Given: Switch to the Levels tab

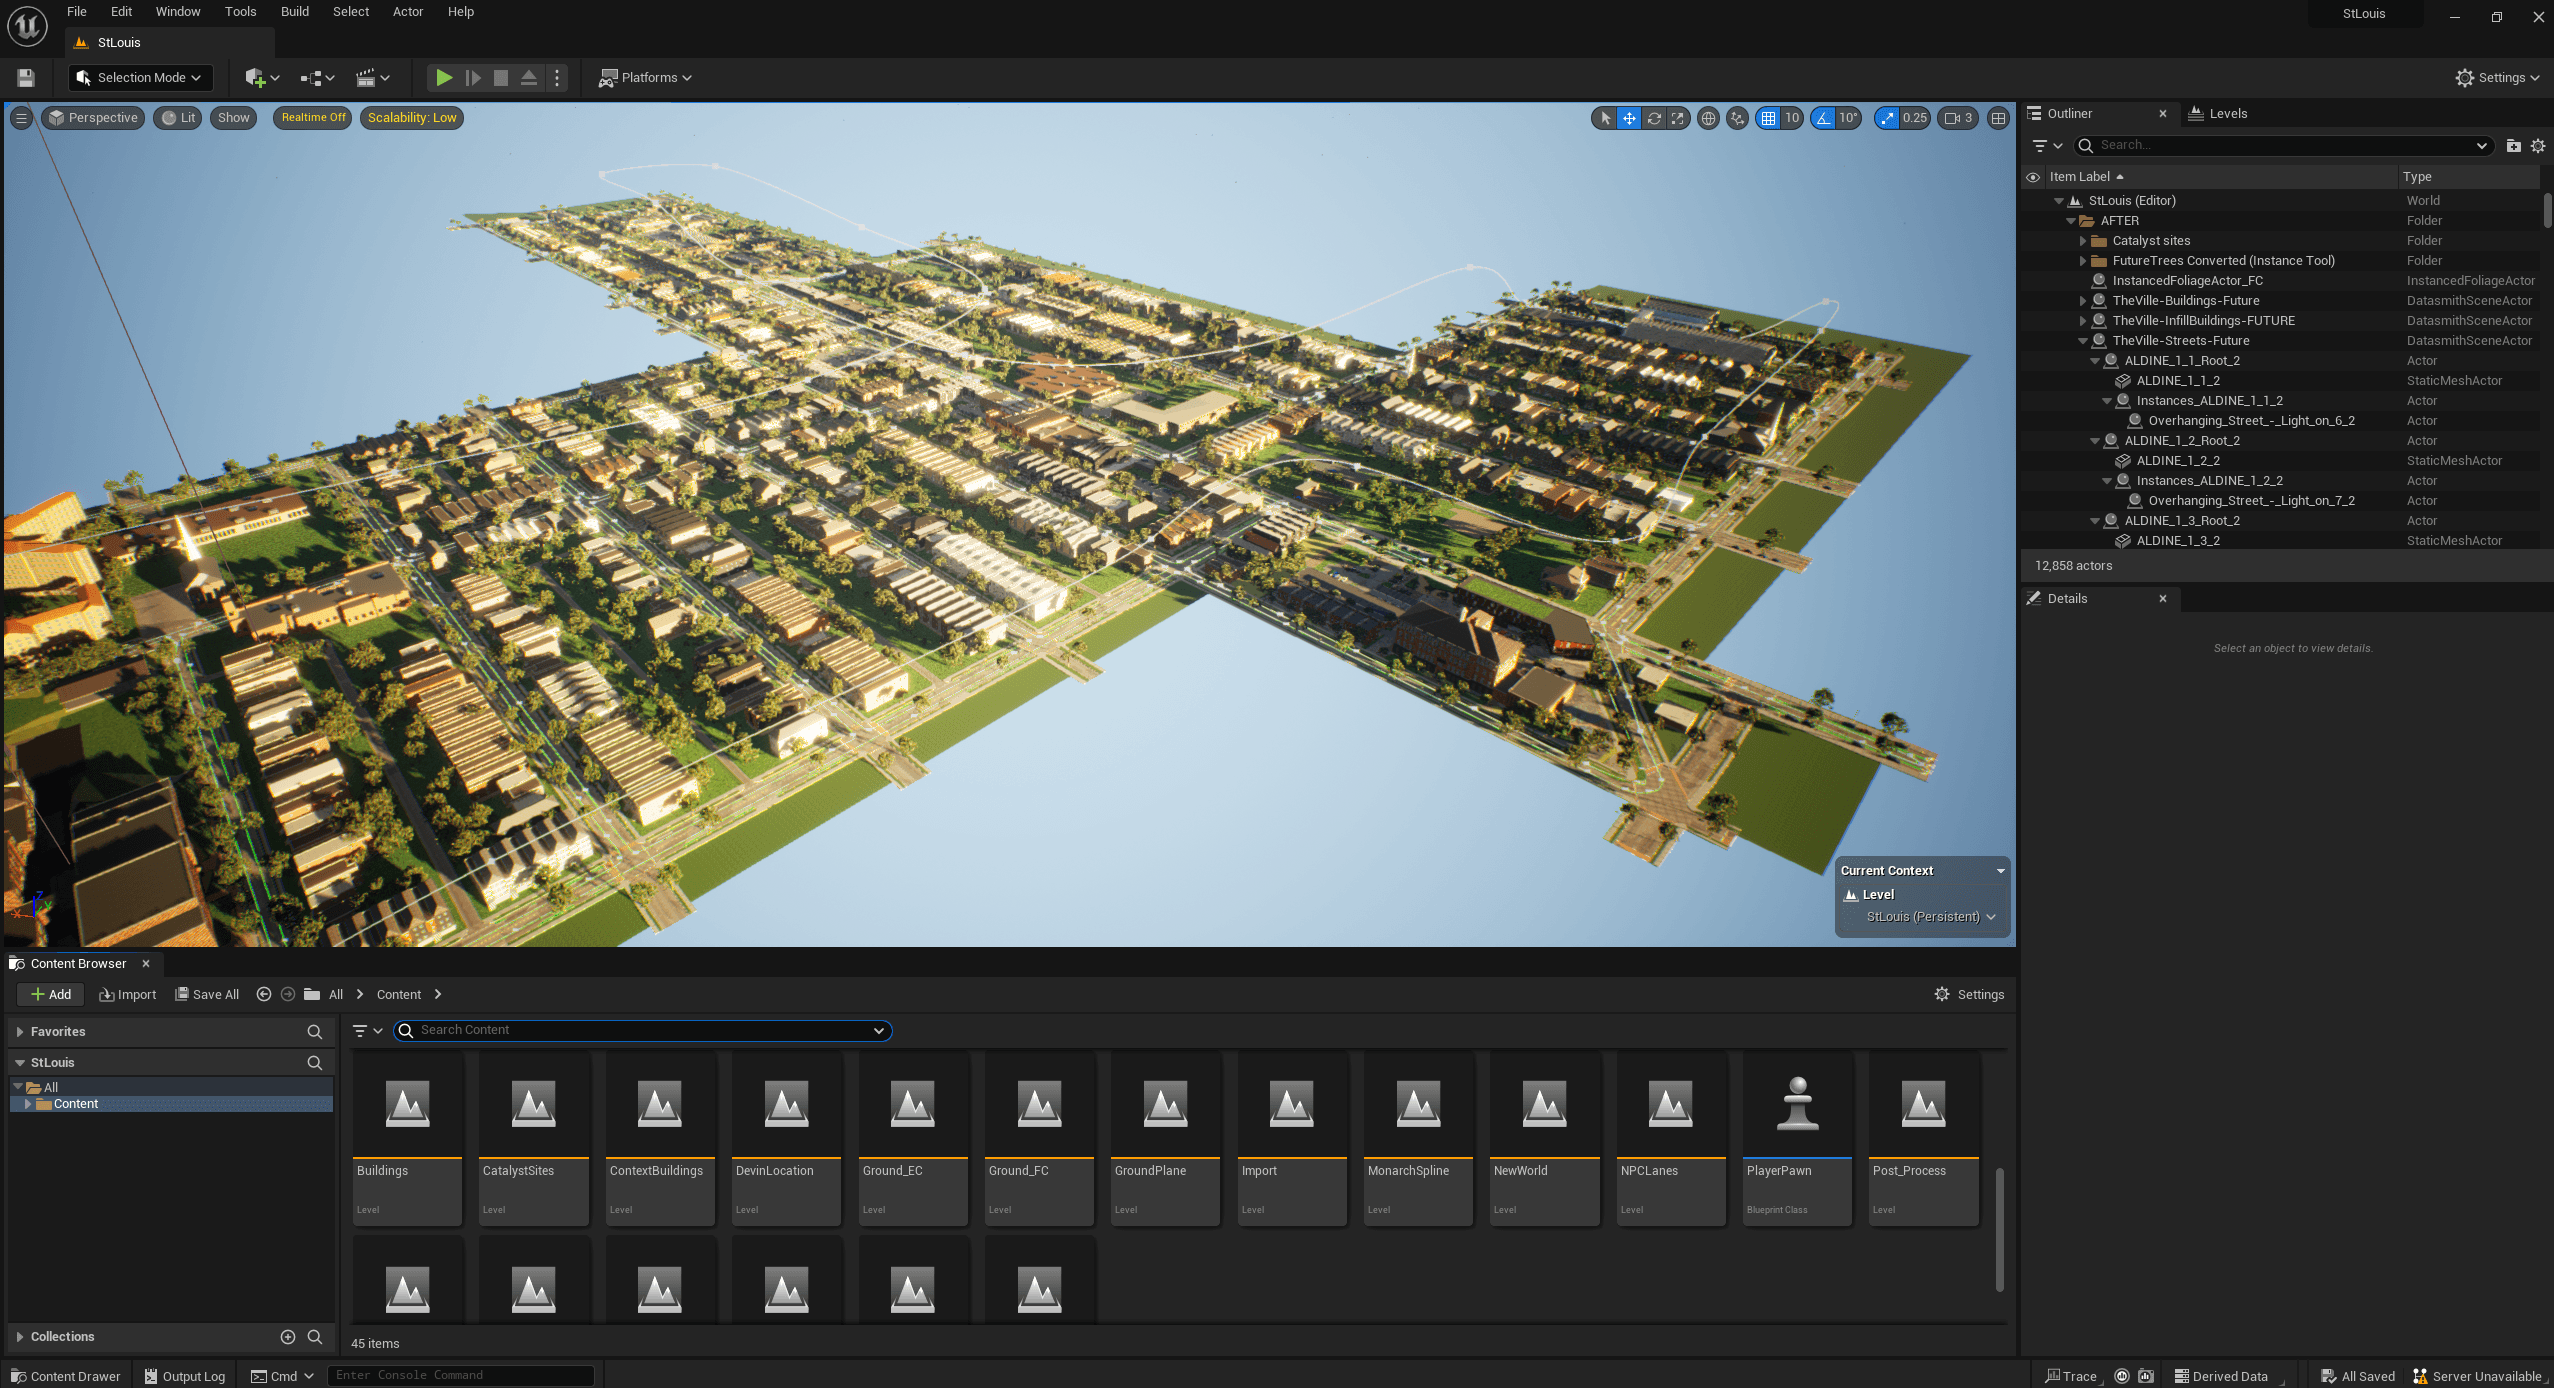Looking at the screenshot, I should (x=2217, y=114).
